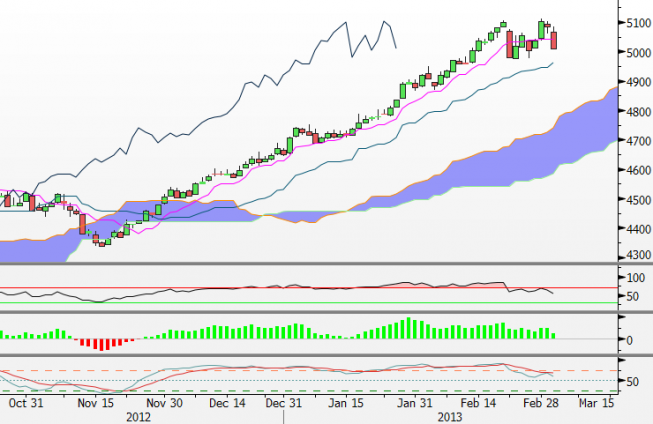Click the 4600 price axis label

coord(638,170)
